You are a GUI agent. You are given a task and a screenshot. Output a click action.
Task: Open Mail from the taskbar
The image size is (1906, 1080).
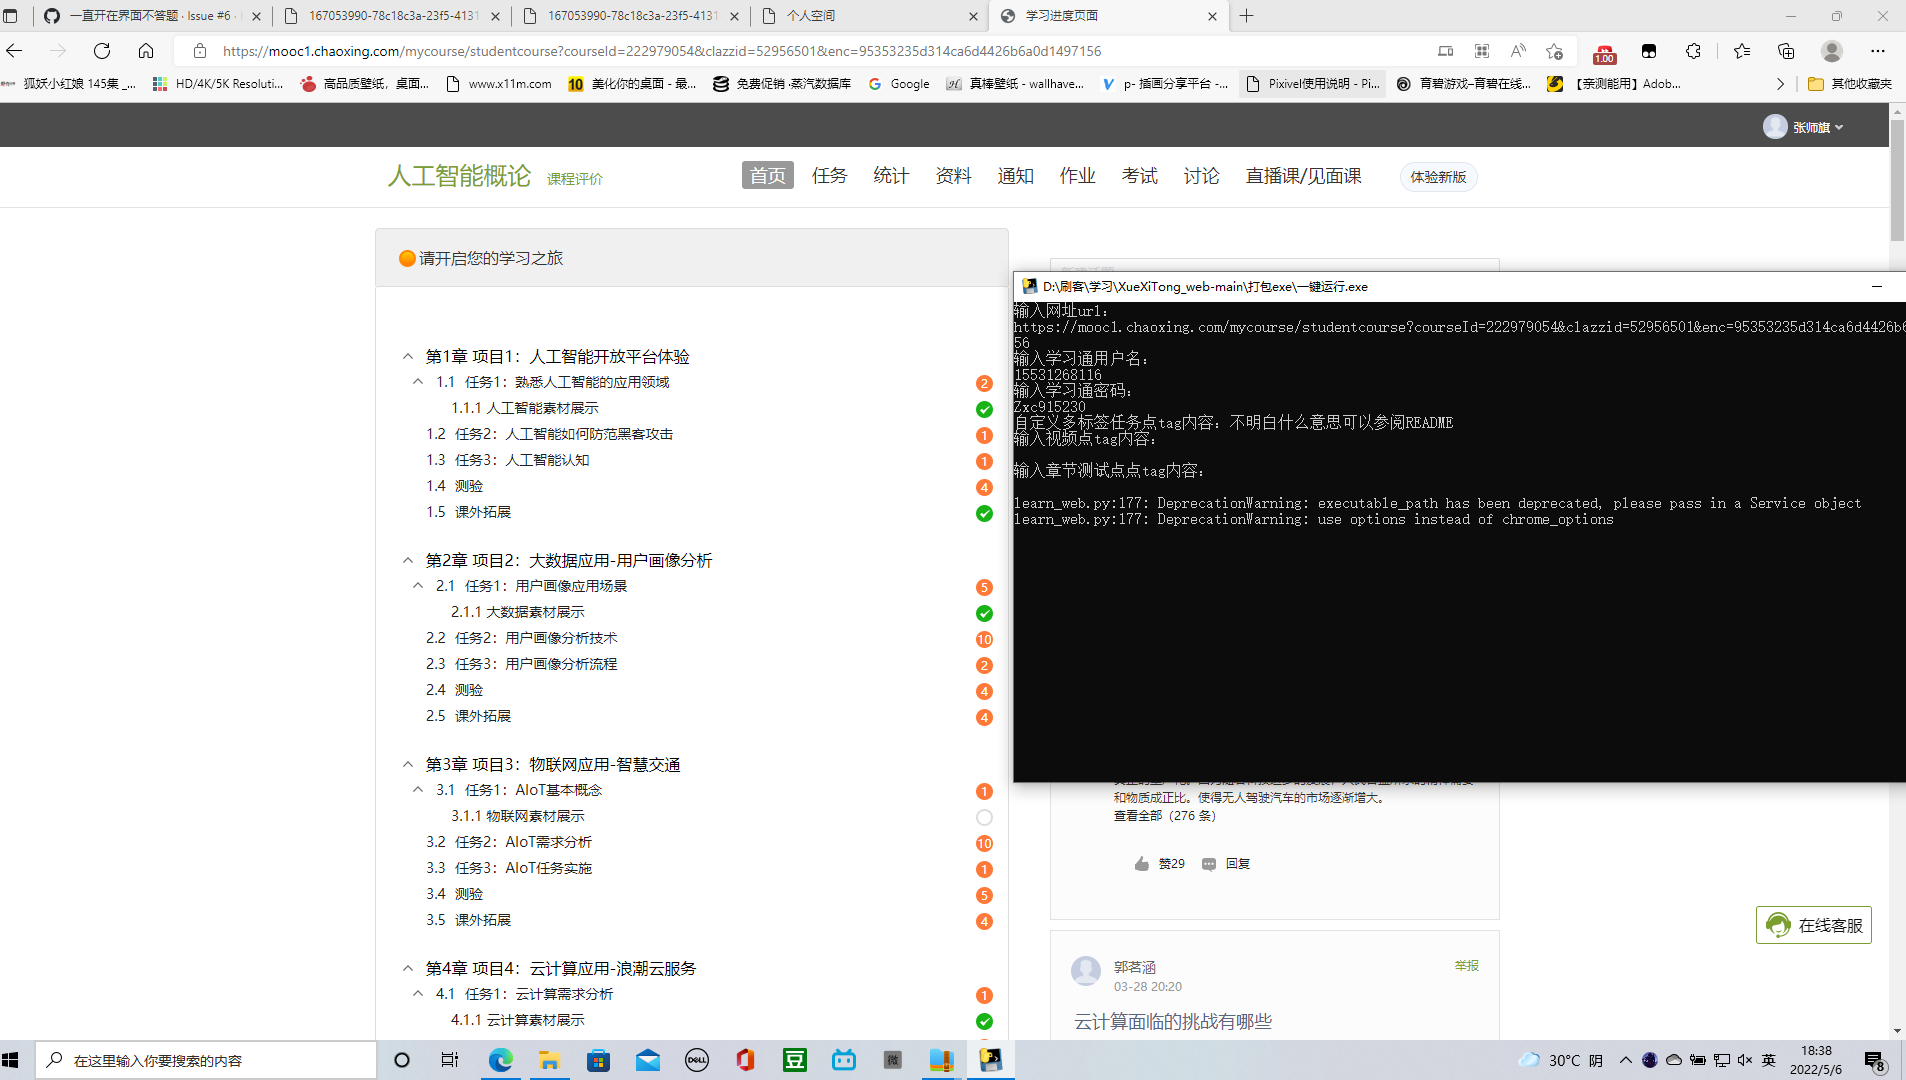648,1060
